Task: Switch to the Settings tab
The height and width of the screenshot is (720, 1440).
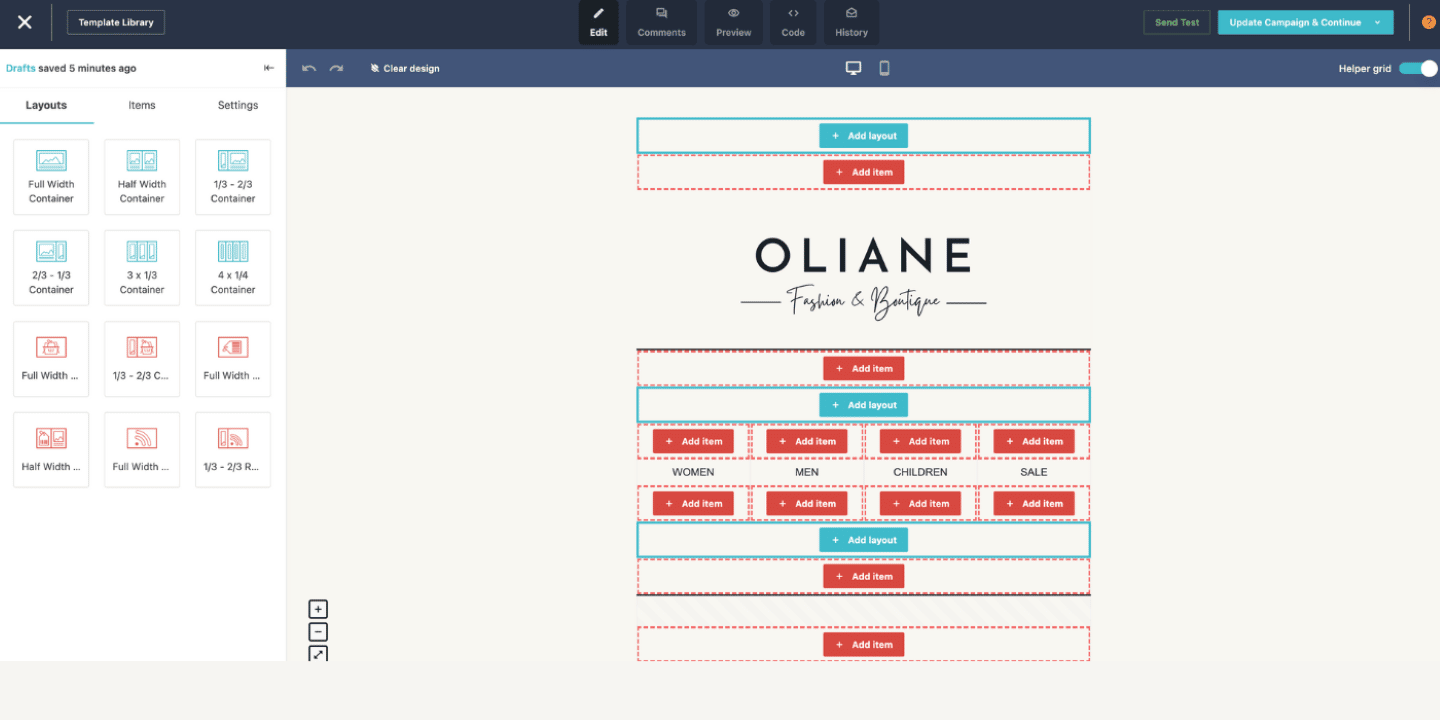Action: (238, 105)
